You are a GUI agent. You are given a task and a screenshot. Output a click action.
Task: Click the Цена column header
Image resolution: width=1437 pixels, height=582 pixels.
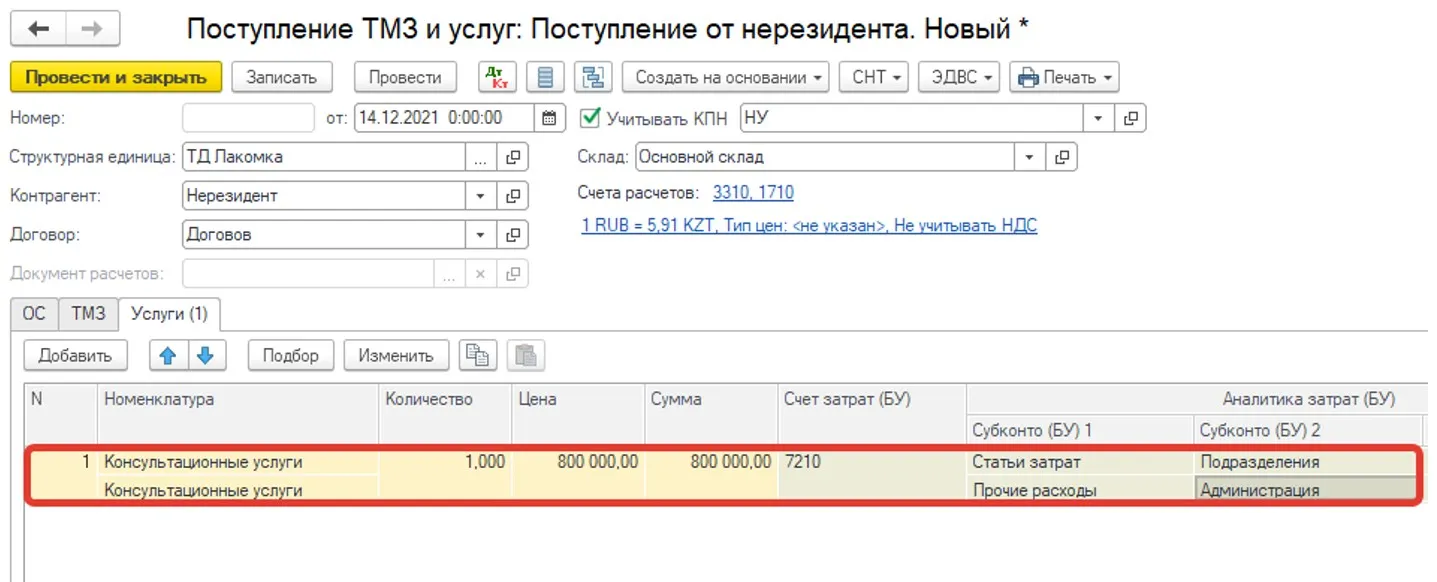coord(578,414)
